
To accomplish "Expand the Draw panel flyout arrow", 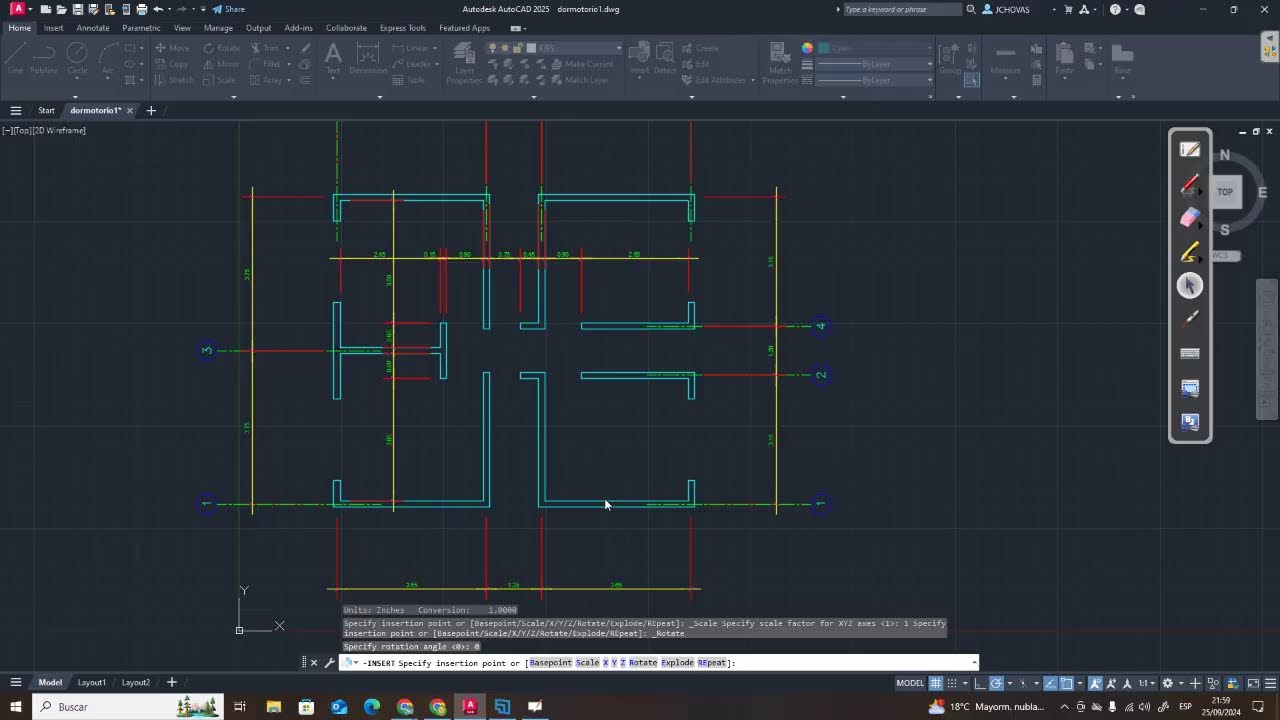I will [76, 97].
